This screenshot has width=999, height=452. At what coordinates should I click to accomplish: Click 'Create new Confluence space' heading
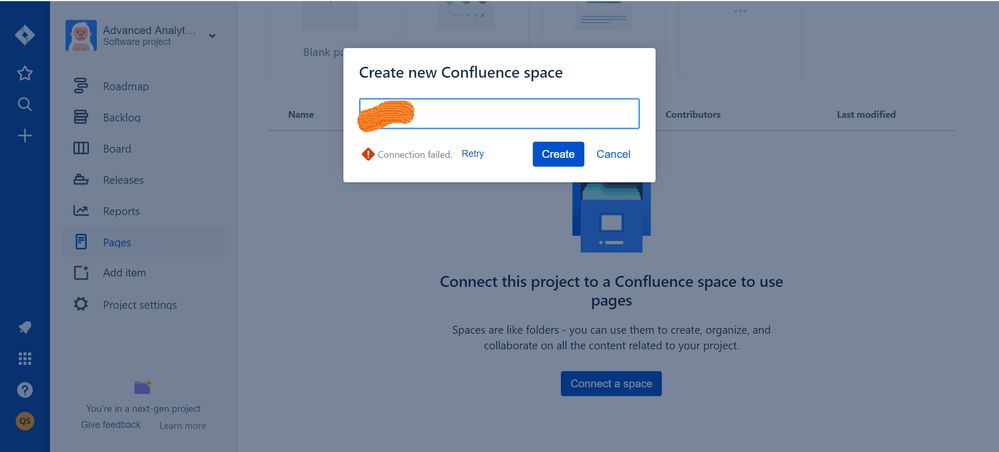461,72
